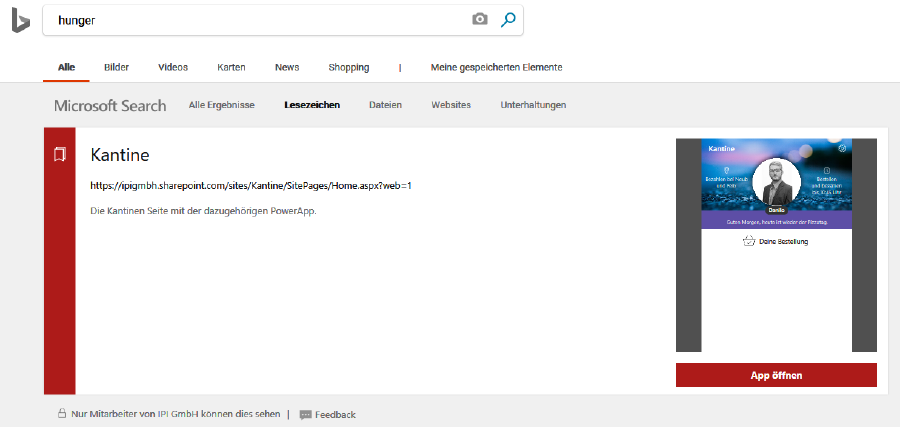Click the settings icon in Kantine app preview
This screenshot has width=900, height=427.
pos(842,148)
